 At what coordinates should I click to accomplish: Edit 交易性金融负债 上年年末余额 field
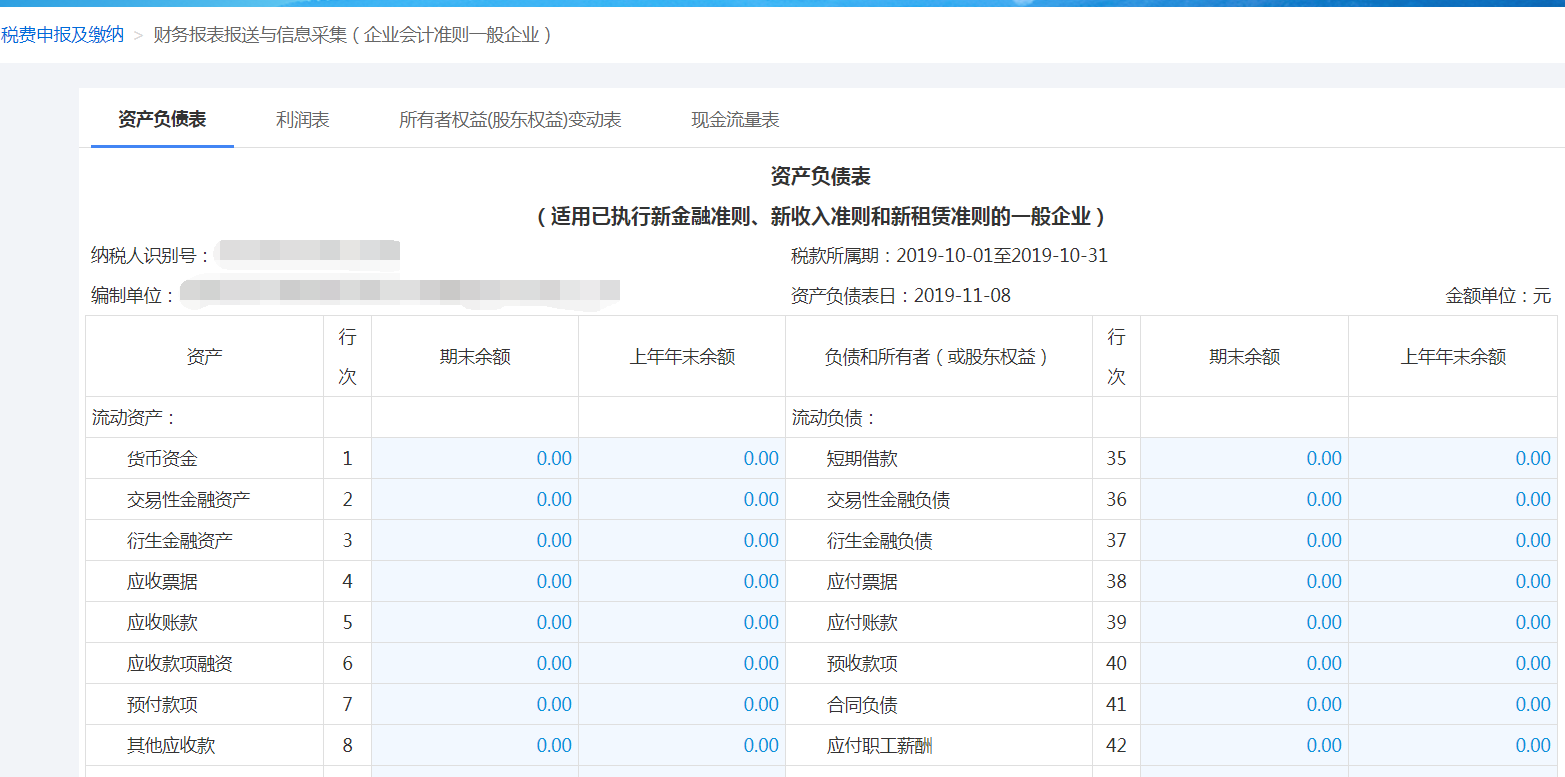coord(1453,499)
